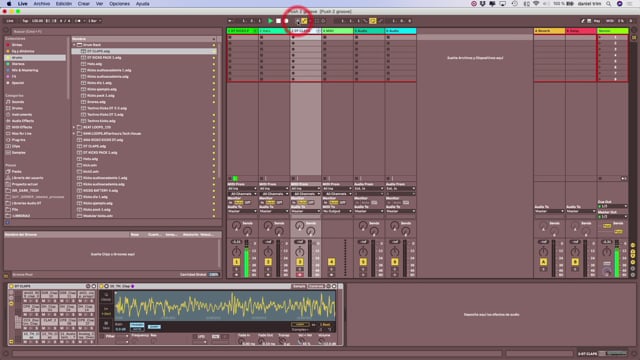Select the Samples category in the browser
Screen dimensions: 640x360
(19, 153)
